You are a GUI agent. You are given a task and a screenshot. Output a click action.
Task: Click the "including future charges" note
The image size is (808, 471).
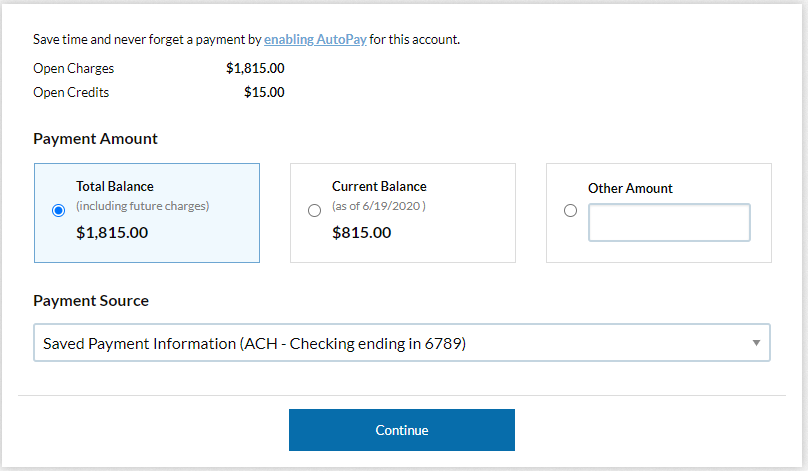pos(143,206)
